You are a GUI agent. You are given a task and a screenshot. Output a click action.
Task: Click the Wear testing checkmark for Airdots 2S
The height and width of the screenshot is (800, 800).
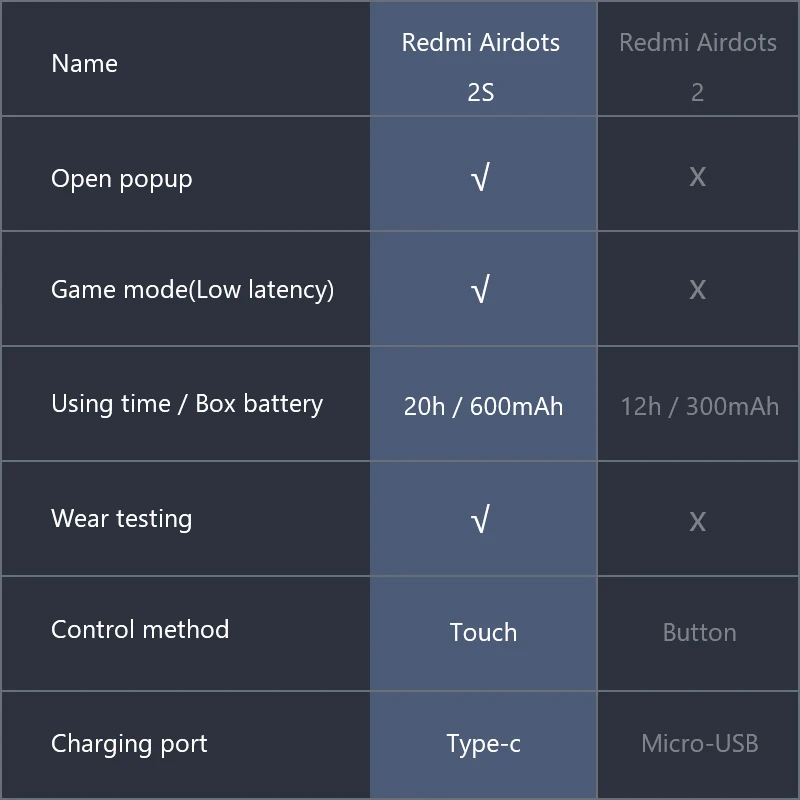(481, 520)
